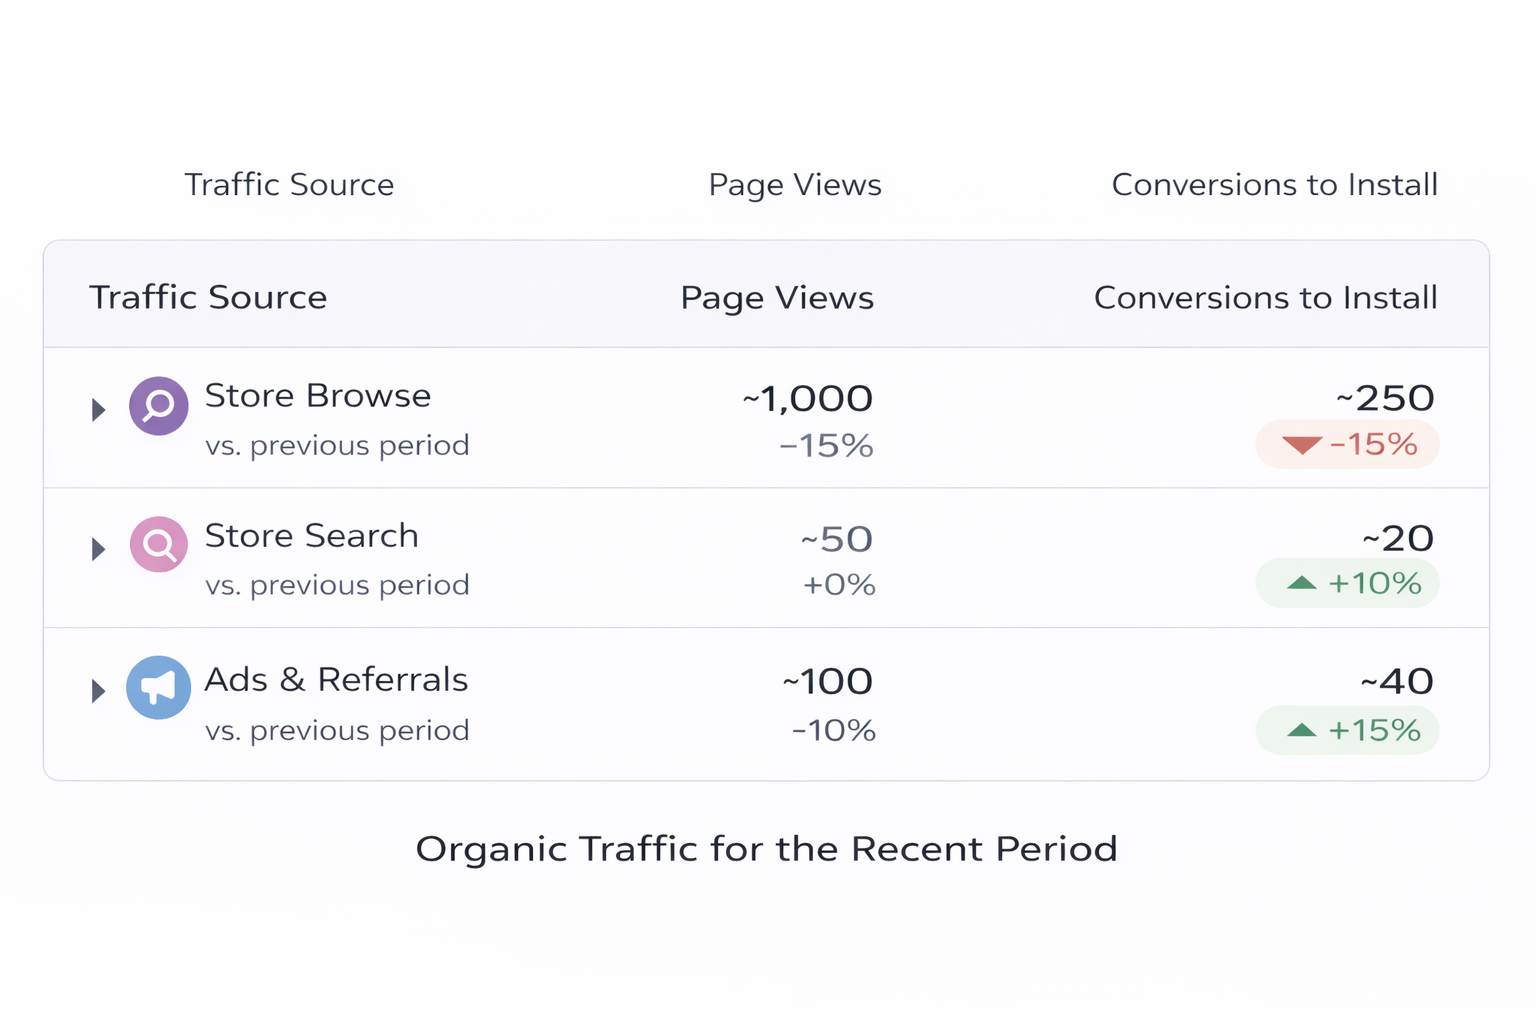Select the ~1,000 page views value

[806, 397]
